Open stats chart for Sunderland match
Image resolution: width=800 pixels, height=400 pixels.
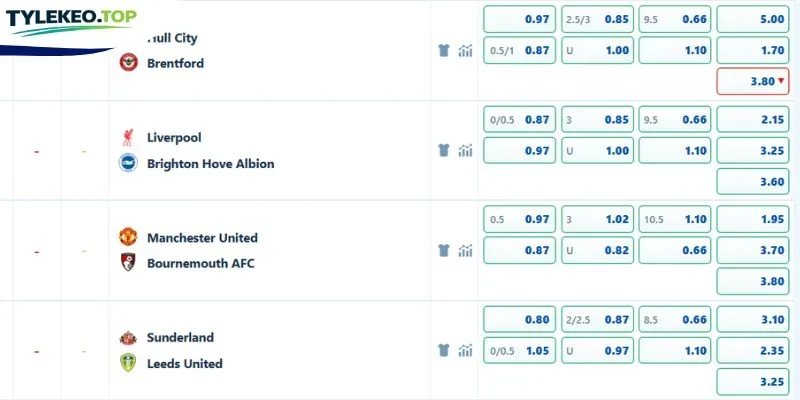tap(465, 351)
